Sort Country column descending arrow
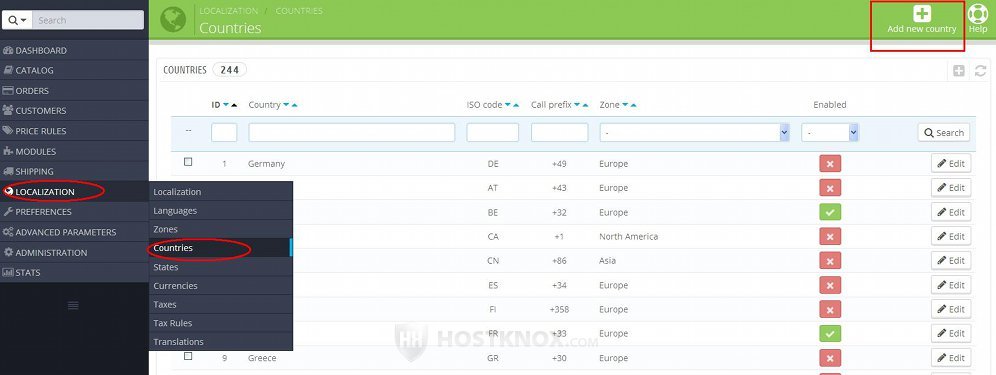Viewport: 996px width, 375px height. pyautogui.click(x=286, y=105)
